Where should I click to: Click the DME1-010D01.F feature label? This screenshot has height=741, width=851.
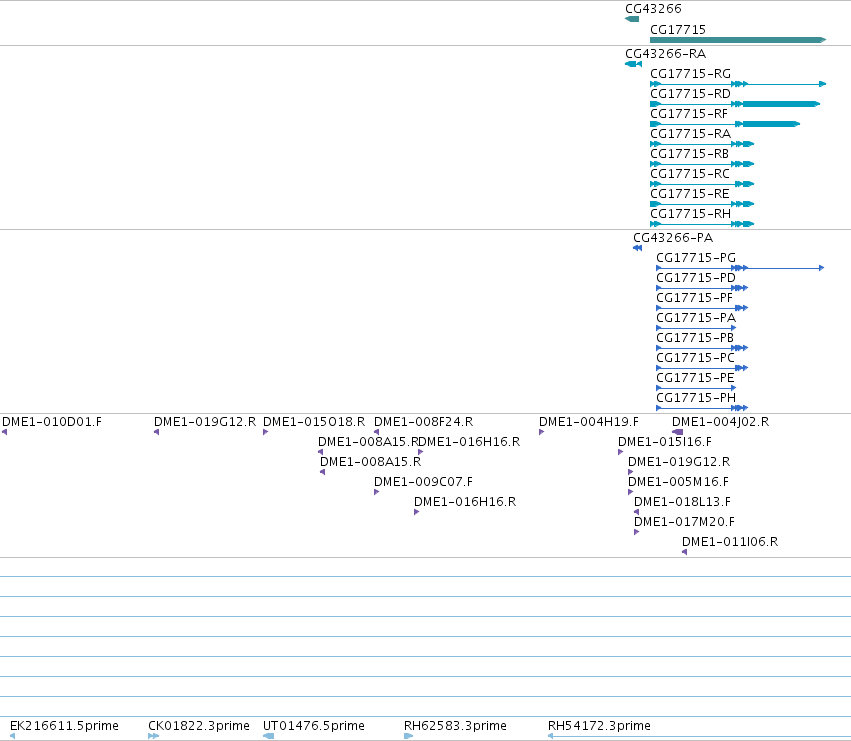pos(52,422)
